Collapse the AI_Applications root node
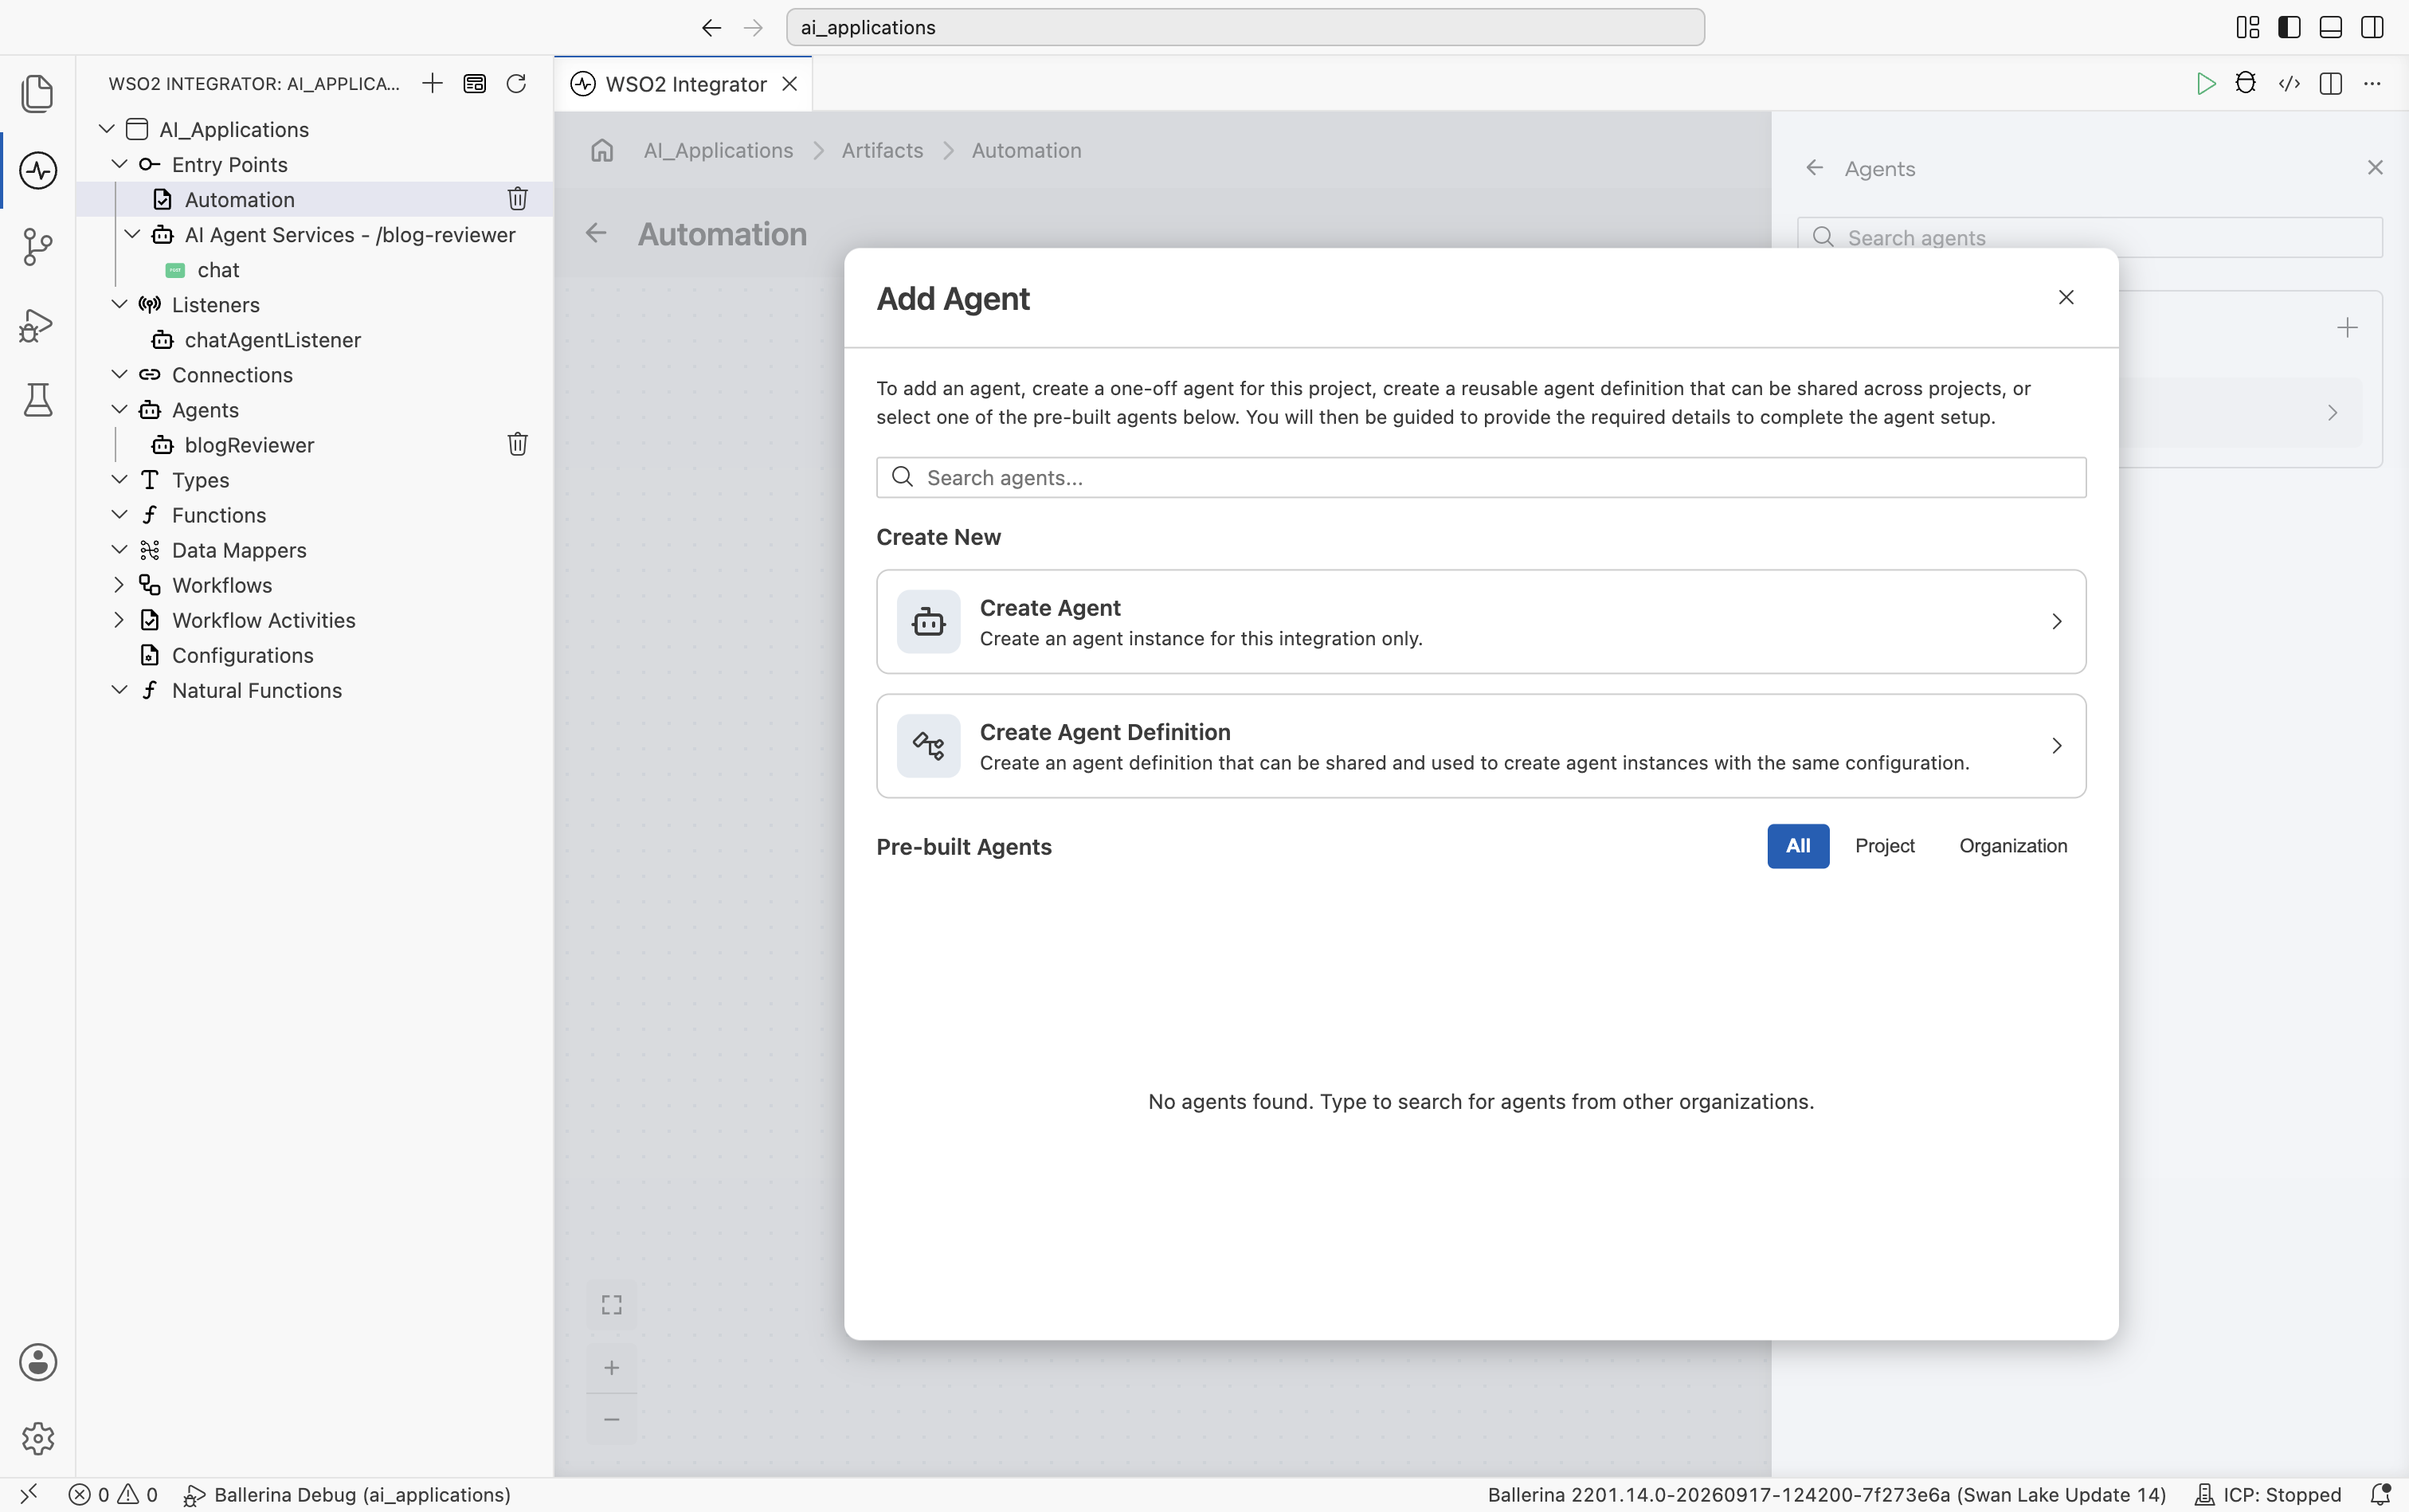The image size is (2409, 1512). [x=107, y=129]
